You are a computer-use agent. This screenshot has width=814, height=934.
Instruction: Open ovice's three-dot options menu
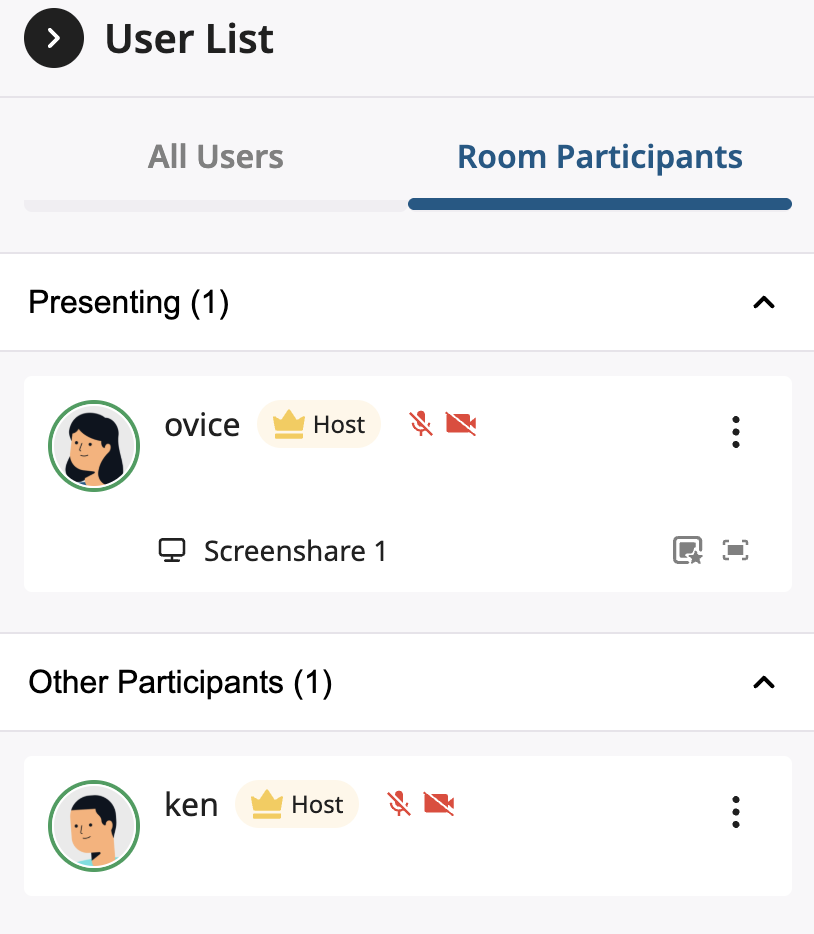click(736, 431)
